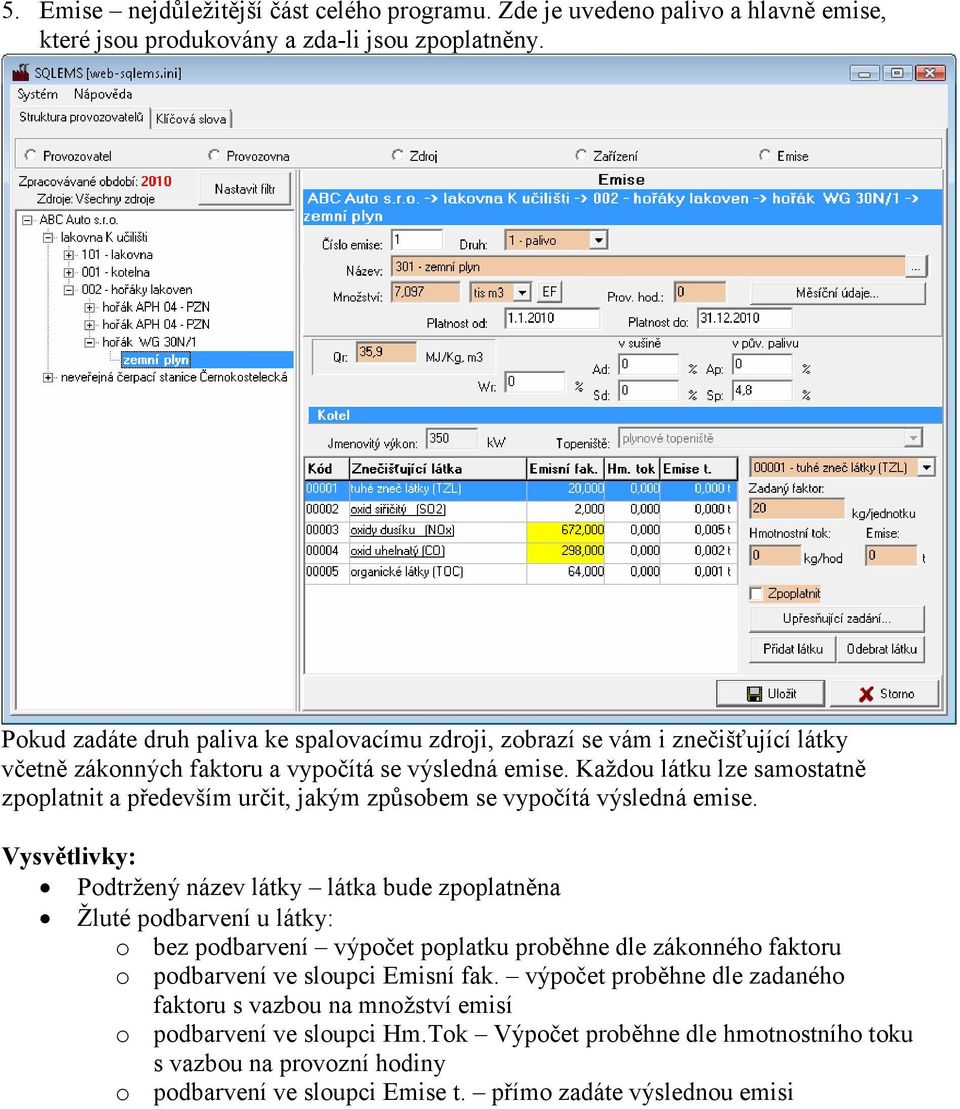
Task: Collapse the lakovna K učilišti node
Action: click(x=48, y=238)
